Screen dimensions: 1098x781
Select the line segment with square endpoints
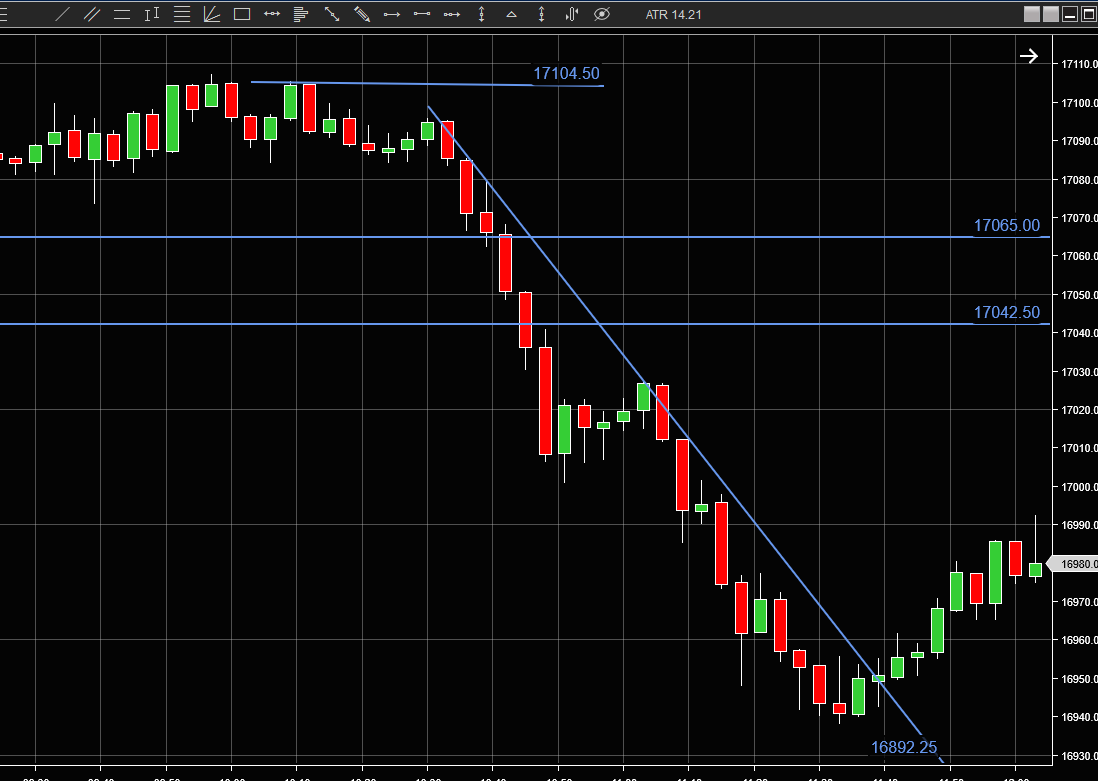(422, 14)
